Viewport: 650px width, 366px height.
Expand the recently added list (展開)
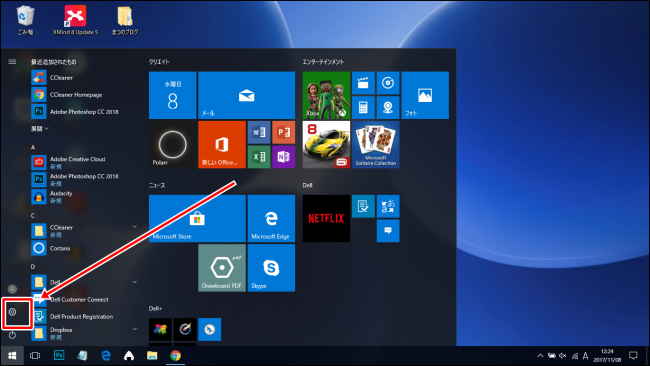40,128
